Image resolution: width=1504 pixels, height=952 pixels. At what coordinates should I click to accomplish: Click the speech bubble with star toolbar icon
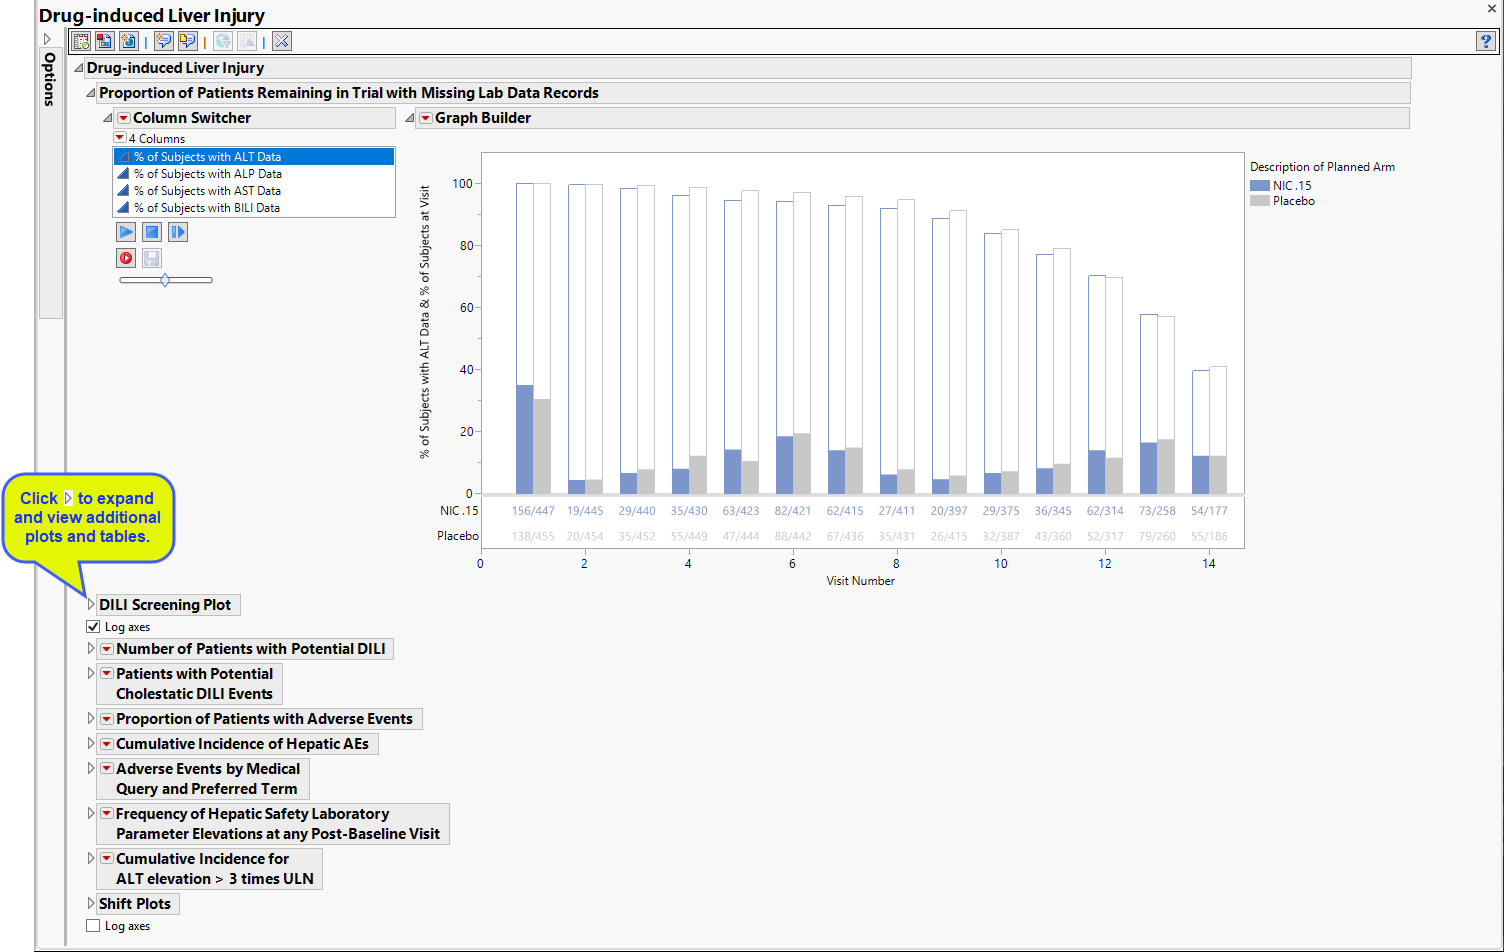coord(163,41)
